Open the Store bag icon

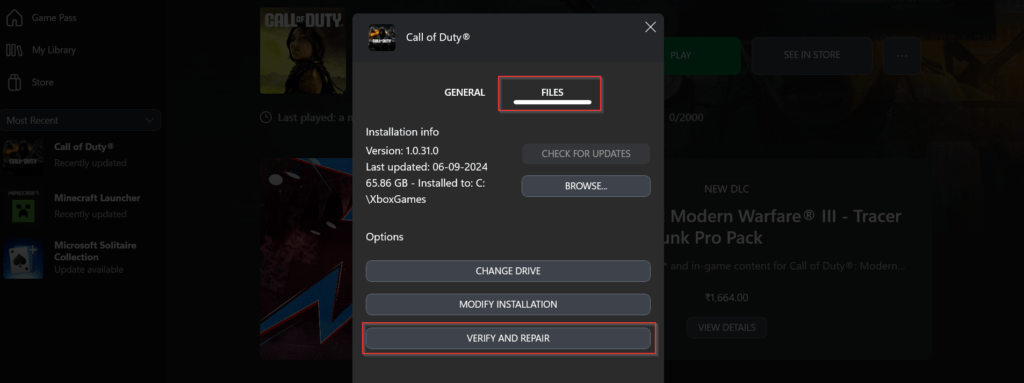pos(14,82)
